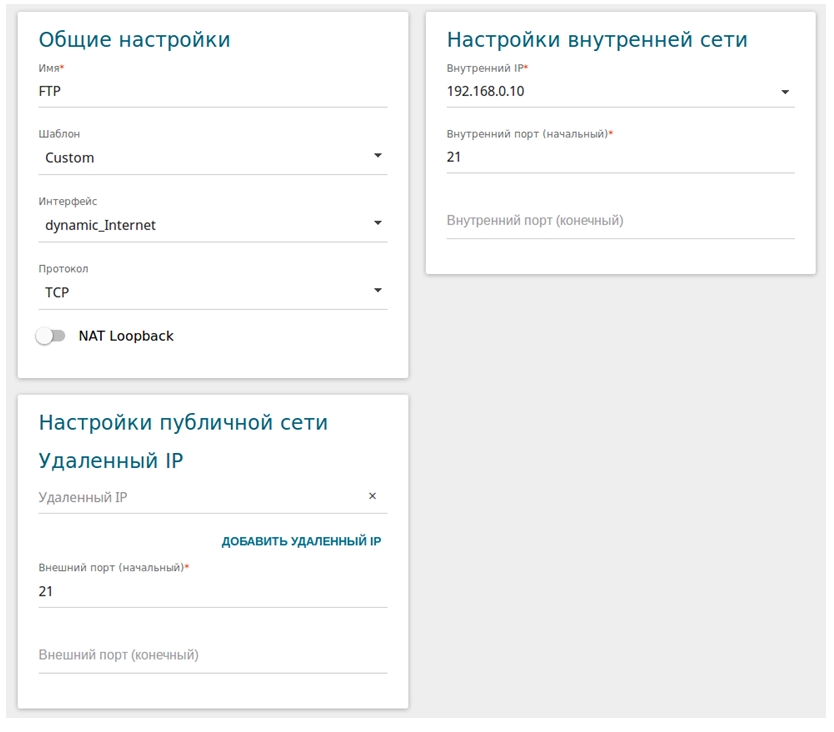Expand the interface list showing dynamic_Internet
The width and height of the screenshot is (834, 732).
click(x=200, y=226)
